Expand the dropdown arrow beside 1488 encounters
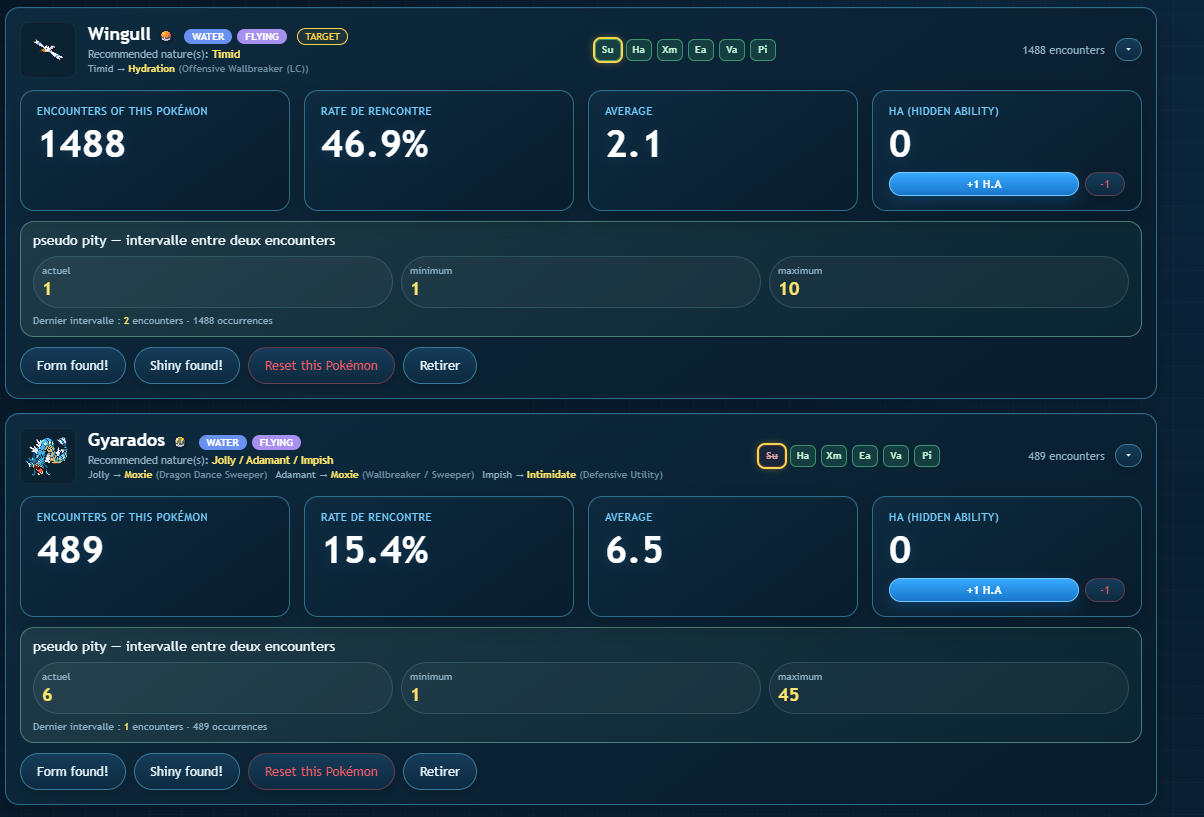This screenshot has width=1204, height=817. [x=1128, y=50]
